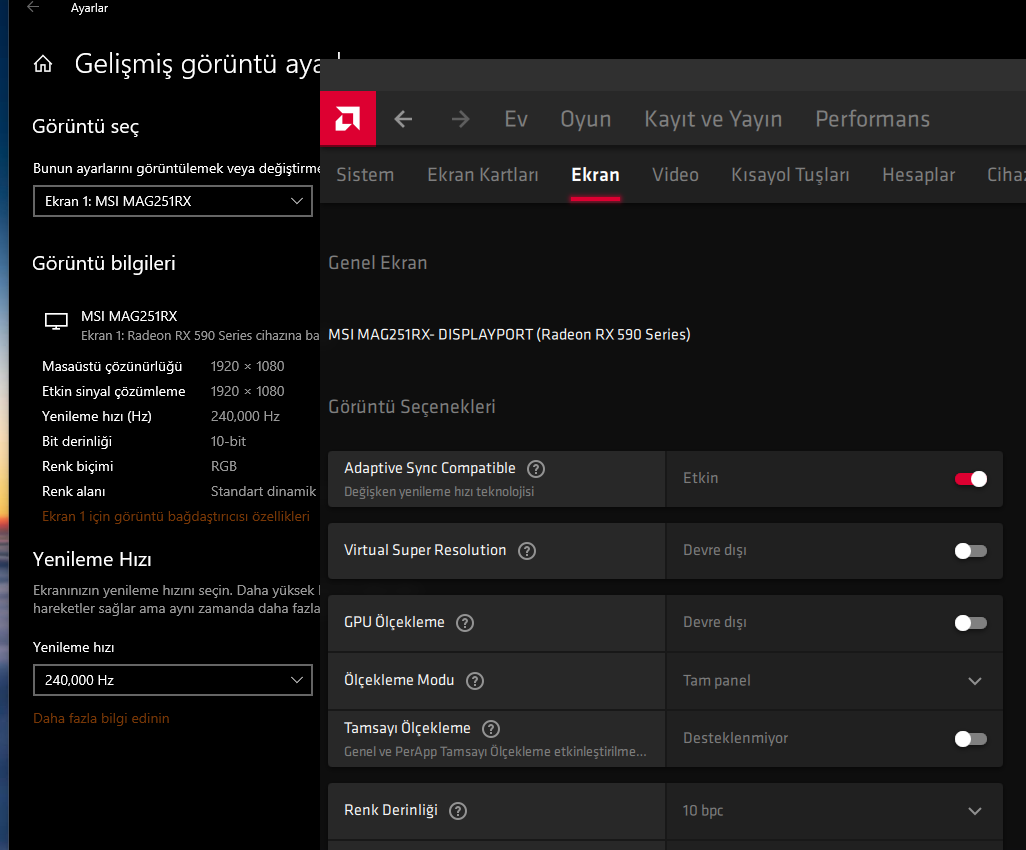Switch to the Video tab
Viewport: 1026px width, 850px height.
pyautogui.click(x=675, y=175)
